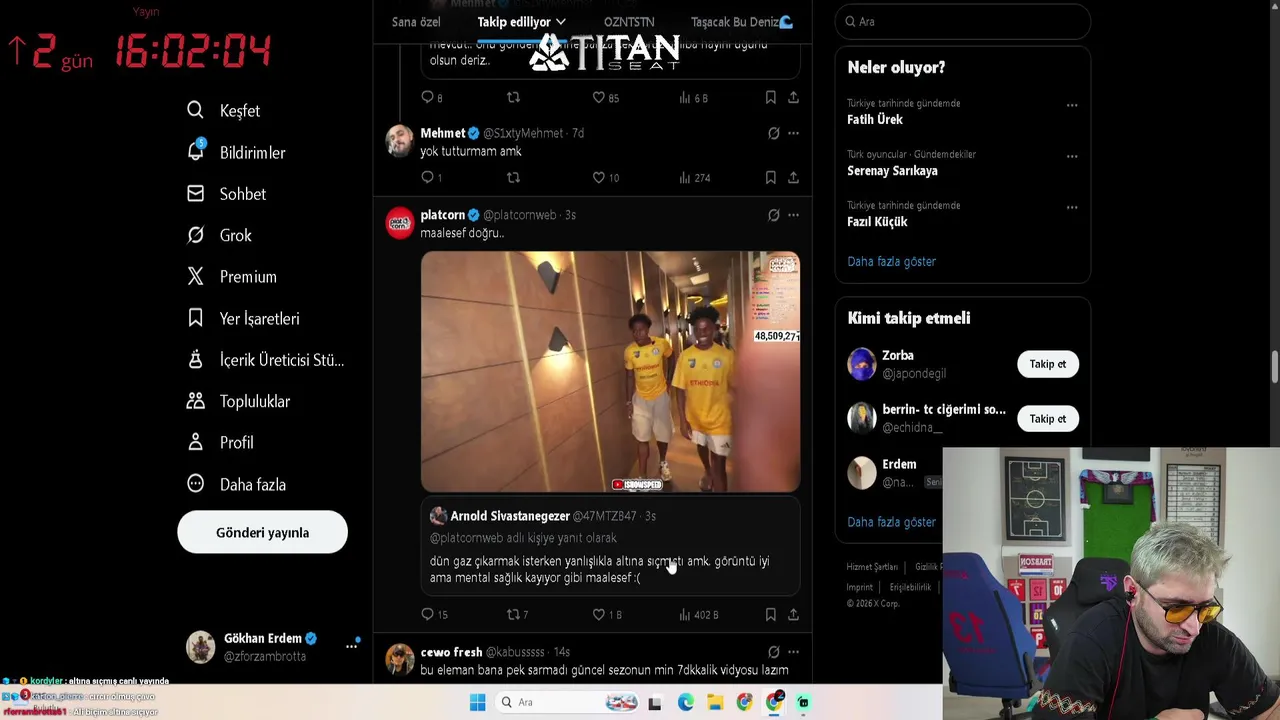Like the top post with 85 likes
Image resolution: width=1280 pixels, height=720 pixels.
click(x=605, y=97)
